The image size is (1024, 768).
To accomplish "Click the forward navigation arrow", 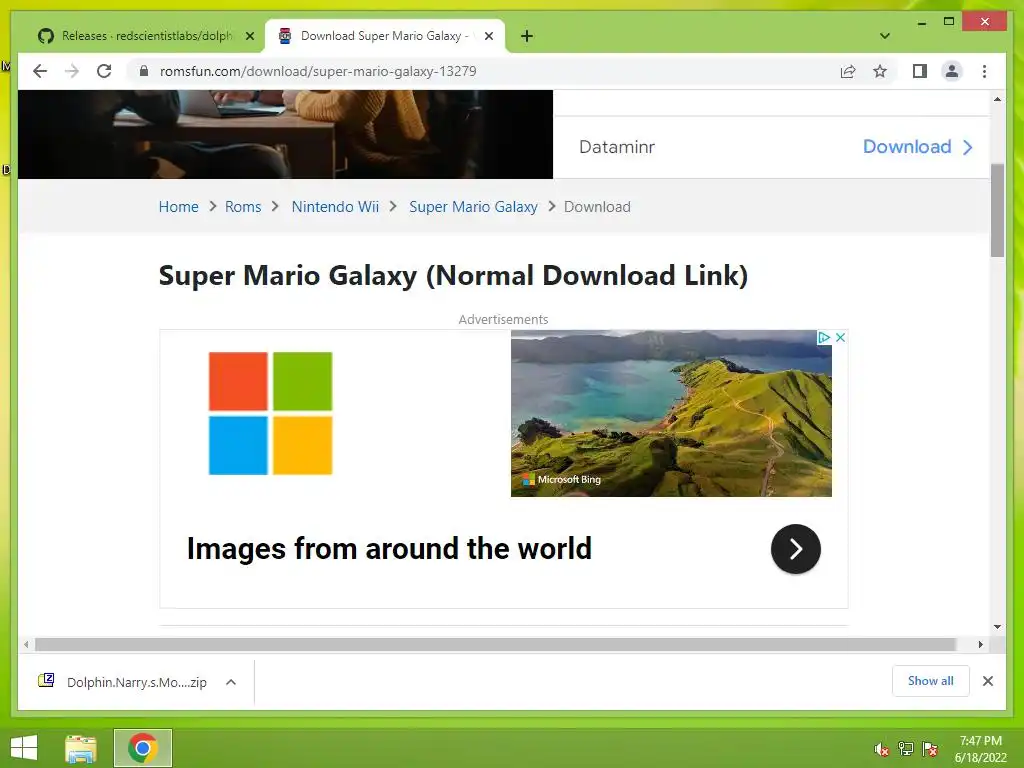I will tap(72, 71).
